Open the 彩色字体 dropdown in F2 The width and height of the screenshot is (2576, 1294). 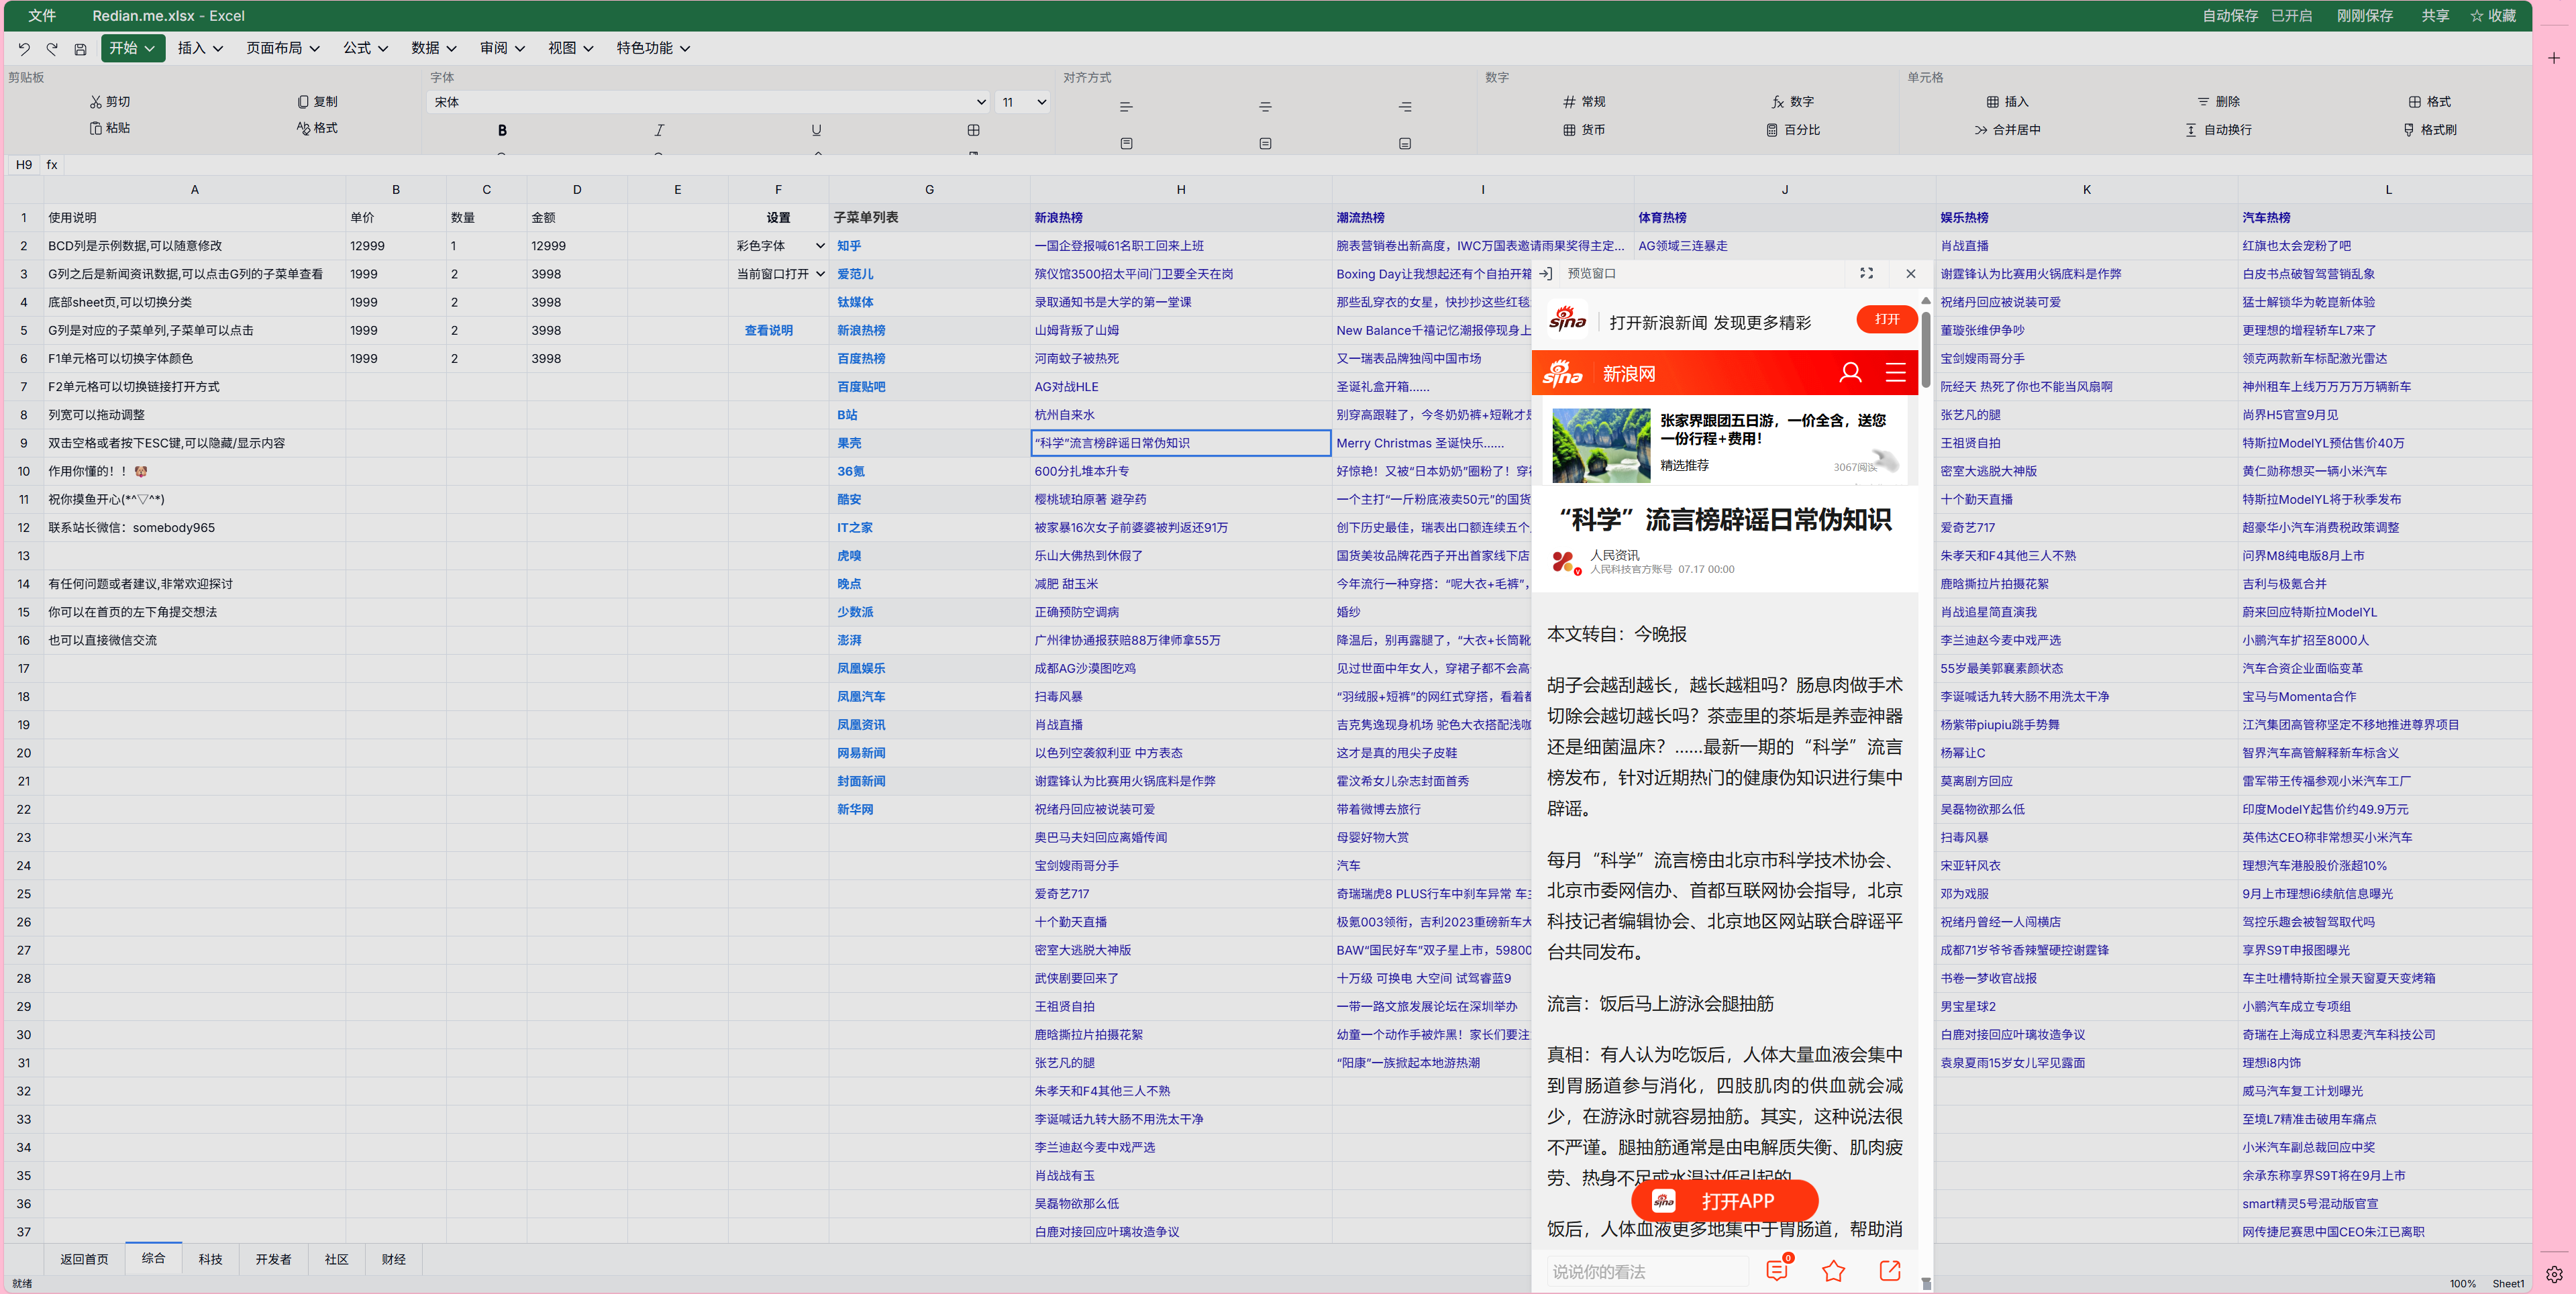[x=779, y=246]
